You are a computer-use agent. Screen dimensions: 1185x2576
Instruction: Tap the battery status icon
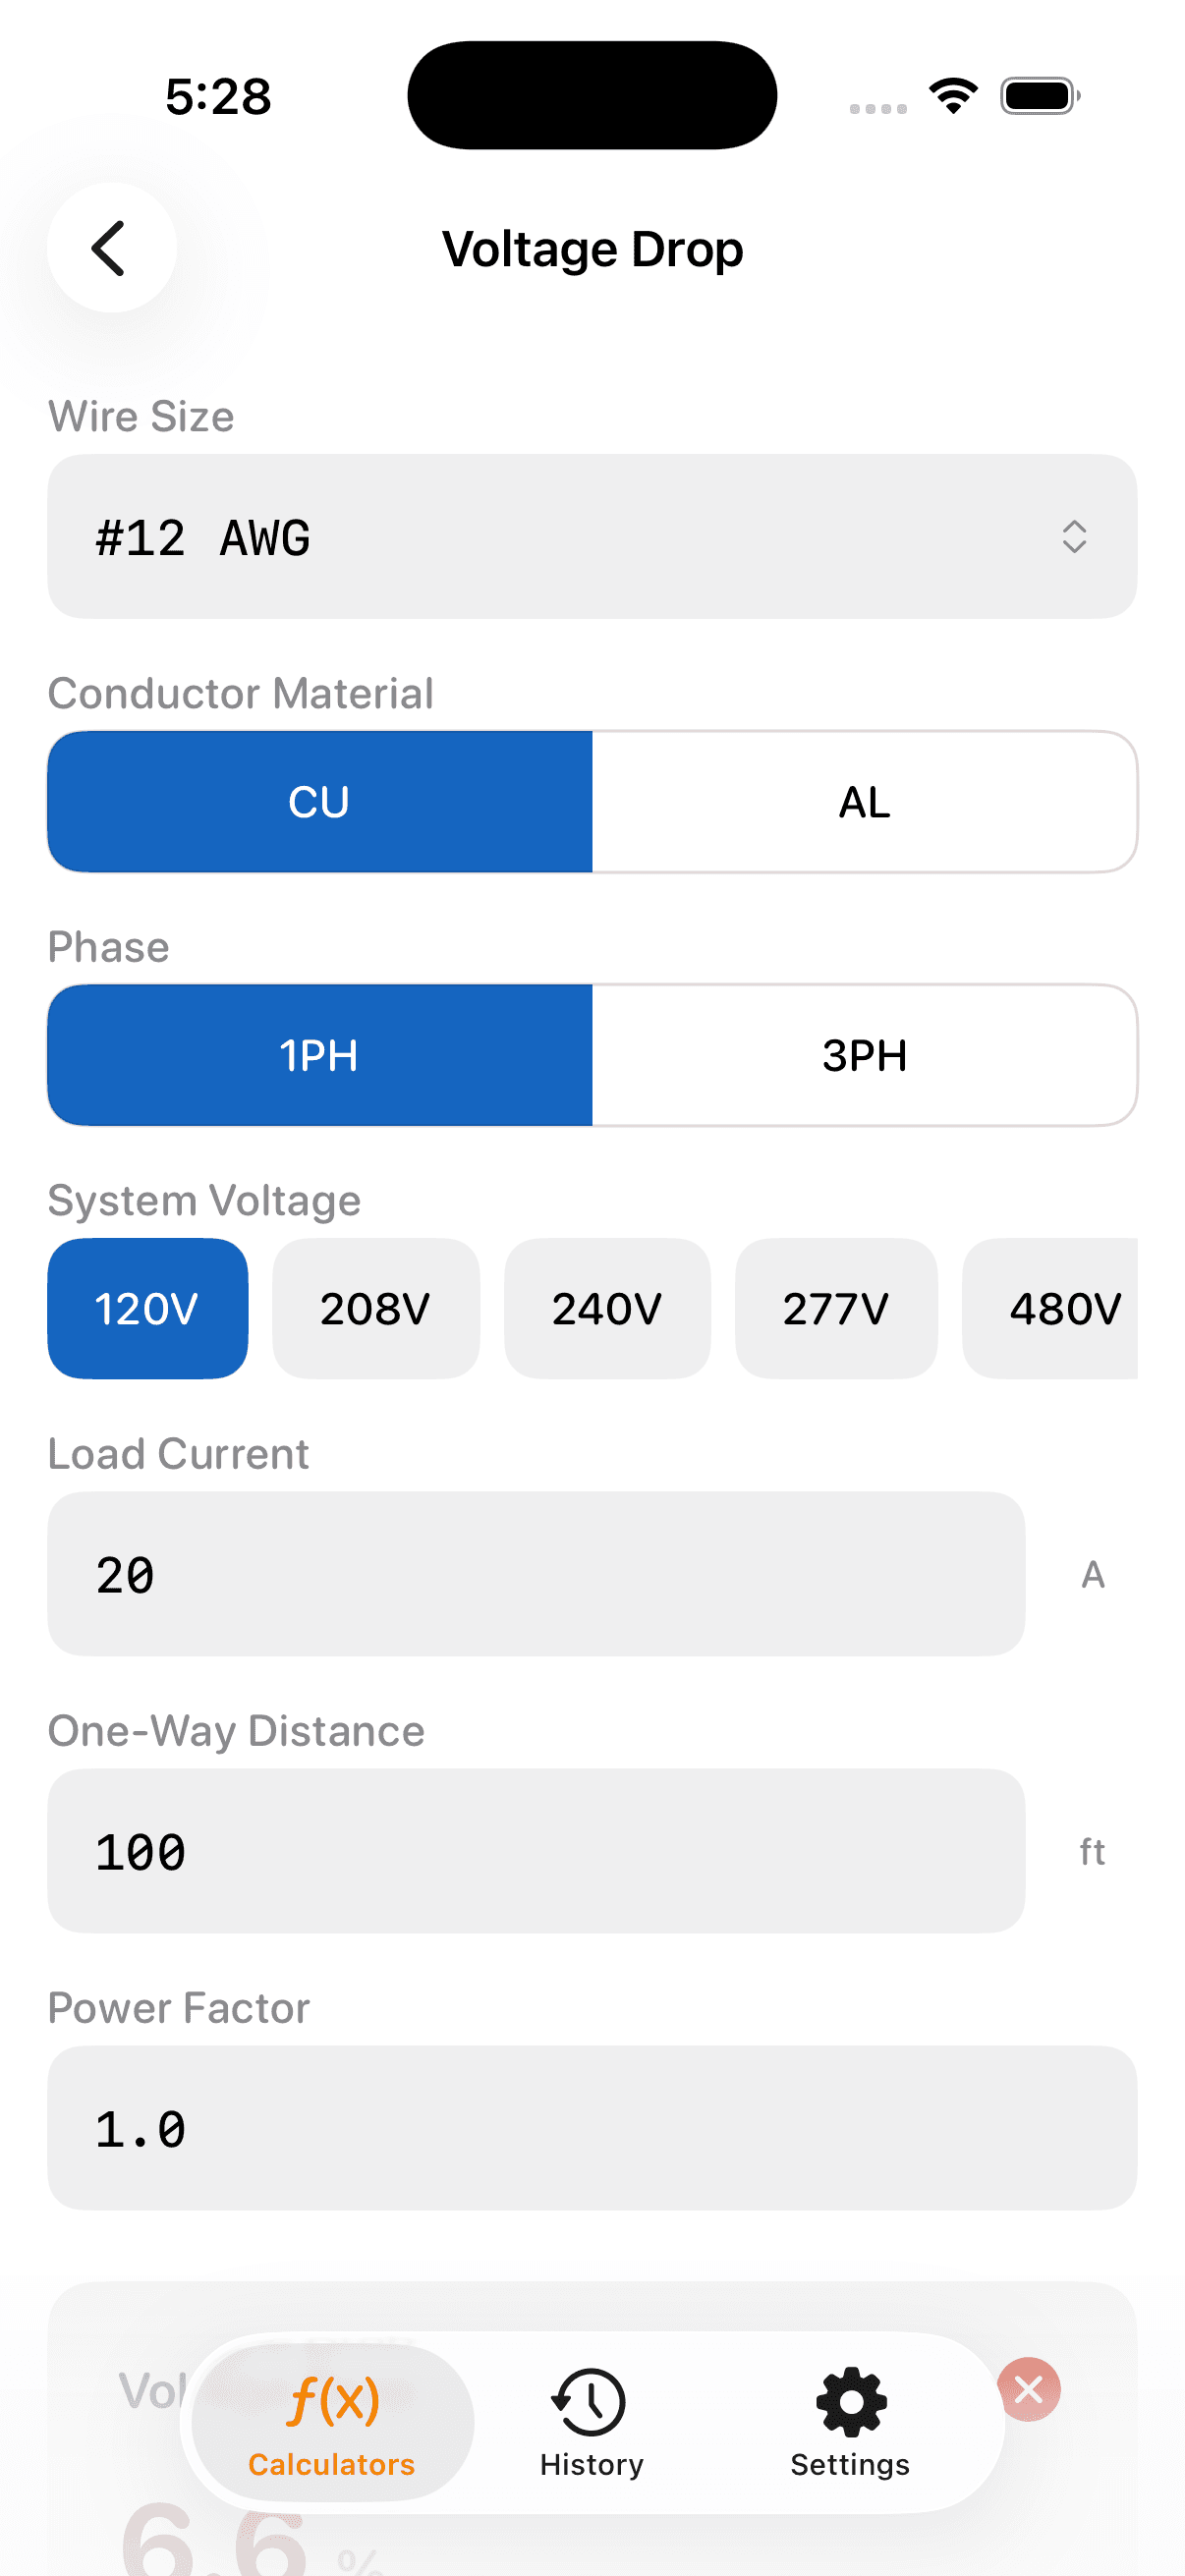pyautogui.click(x=1039, y=96)
